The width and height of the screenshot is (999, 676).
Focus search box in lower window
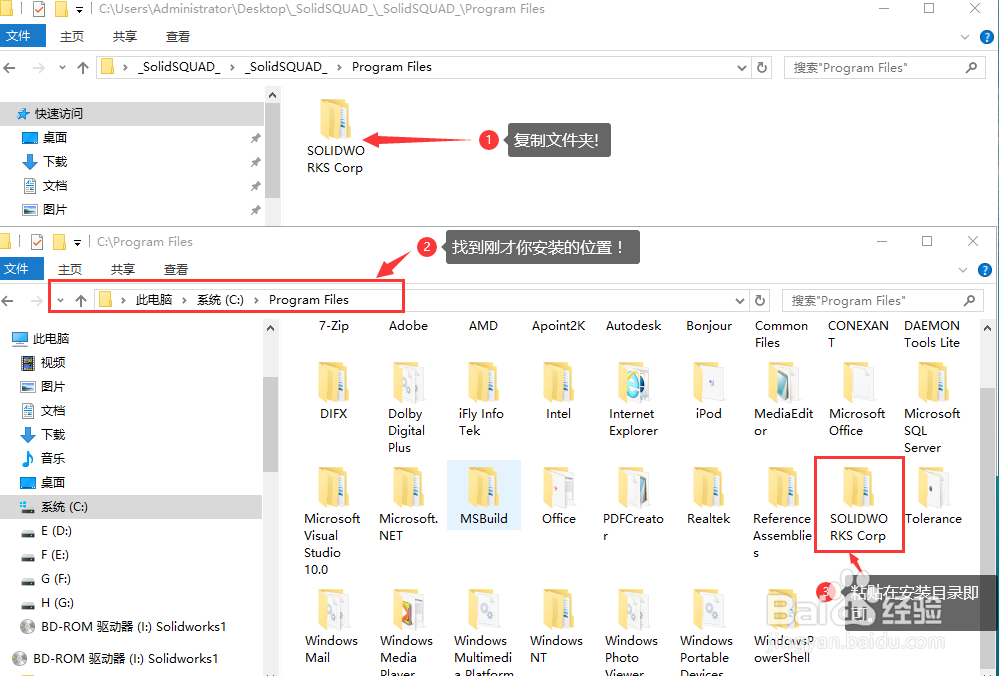pyautogui.click(x=883, y=301)
